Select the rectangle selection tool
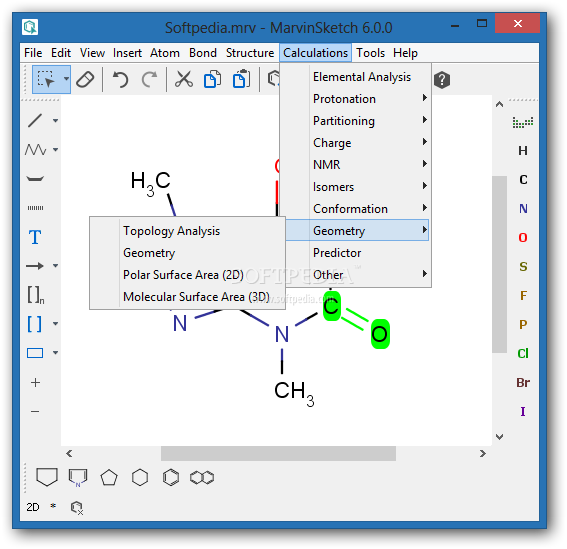Viewport: 567px width, 549px height. coord(46,79)
